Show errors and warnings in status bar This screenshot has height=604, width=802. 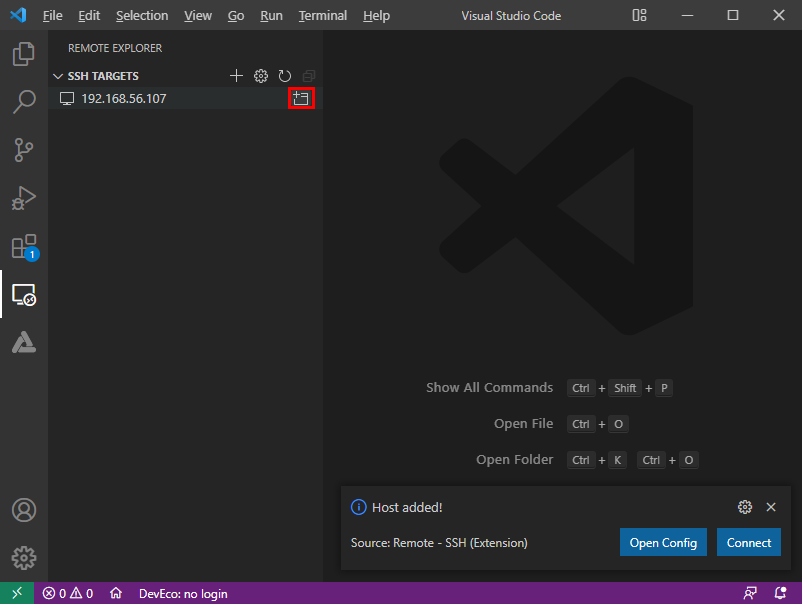[68, 593]
